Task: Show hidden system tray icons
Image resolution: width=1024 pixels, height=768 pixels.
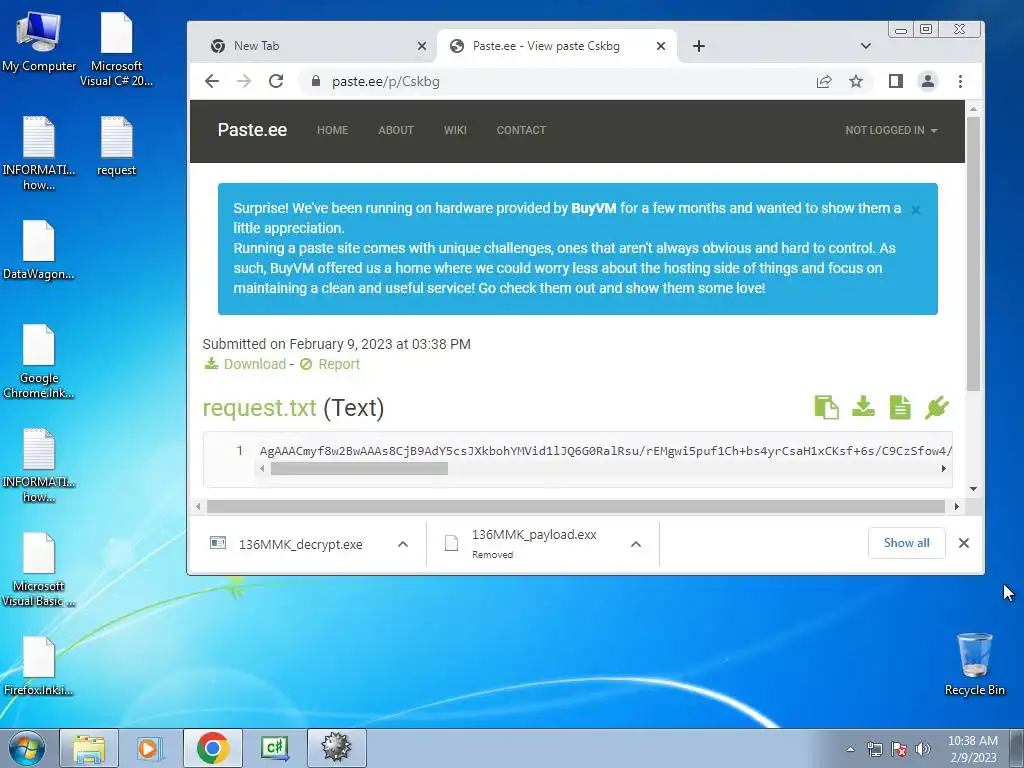Action: click(x=850, y=749)
